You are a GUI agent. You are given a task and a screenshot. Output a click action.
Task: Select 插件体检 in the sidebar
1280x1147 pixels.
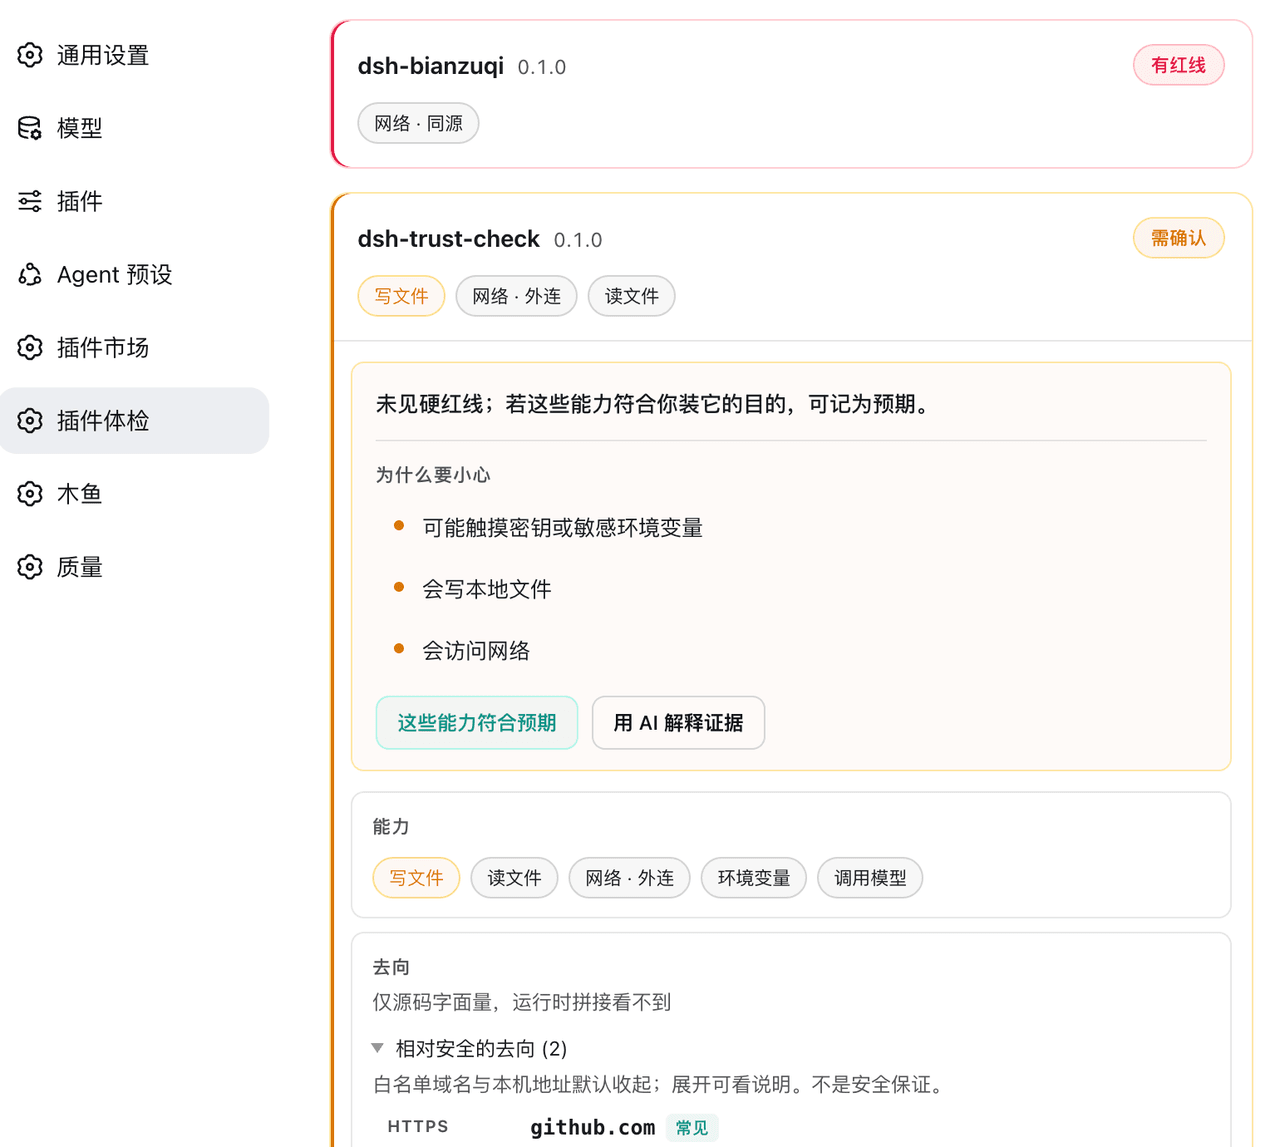pyautogui.click(x=134, y=420)
